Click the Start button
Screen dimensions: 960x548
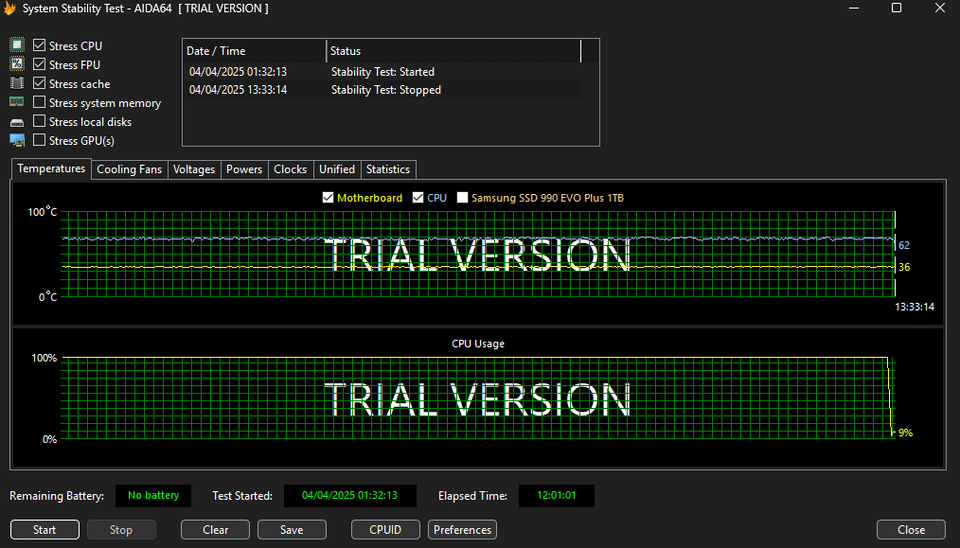[x=45, y=530]
